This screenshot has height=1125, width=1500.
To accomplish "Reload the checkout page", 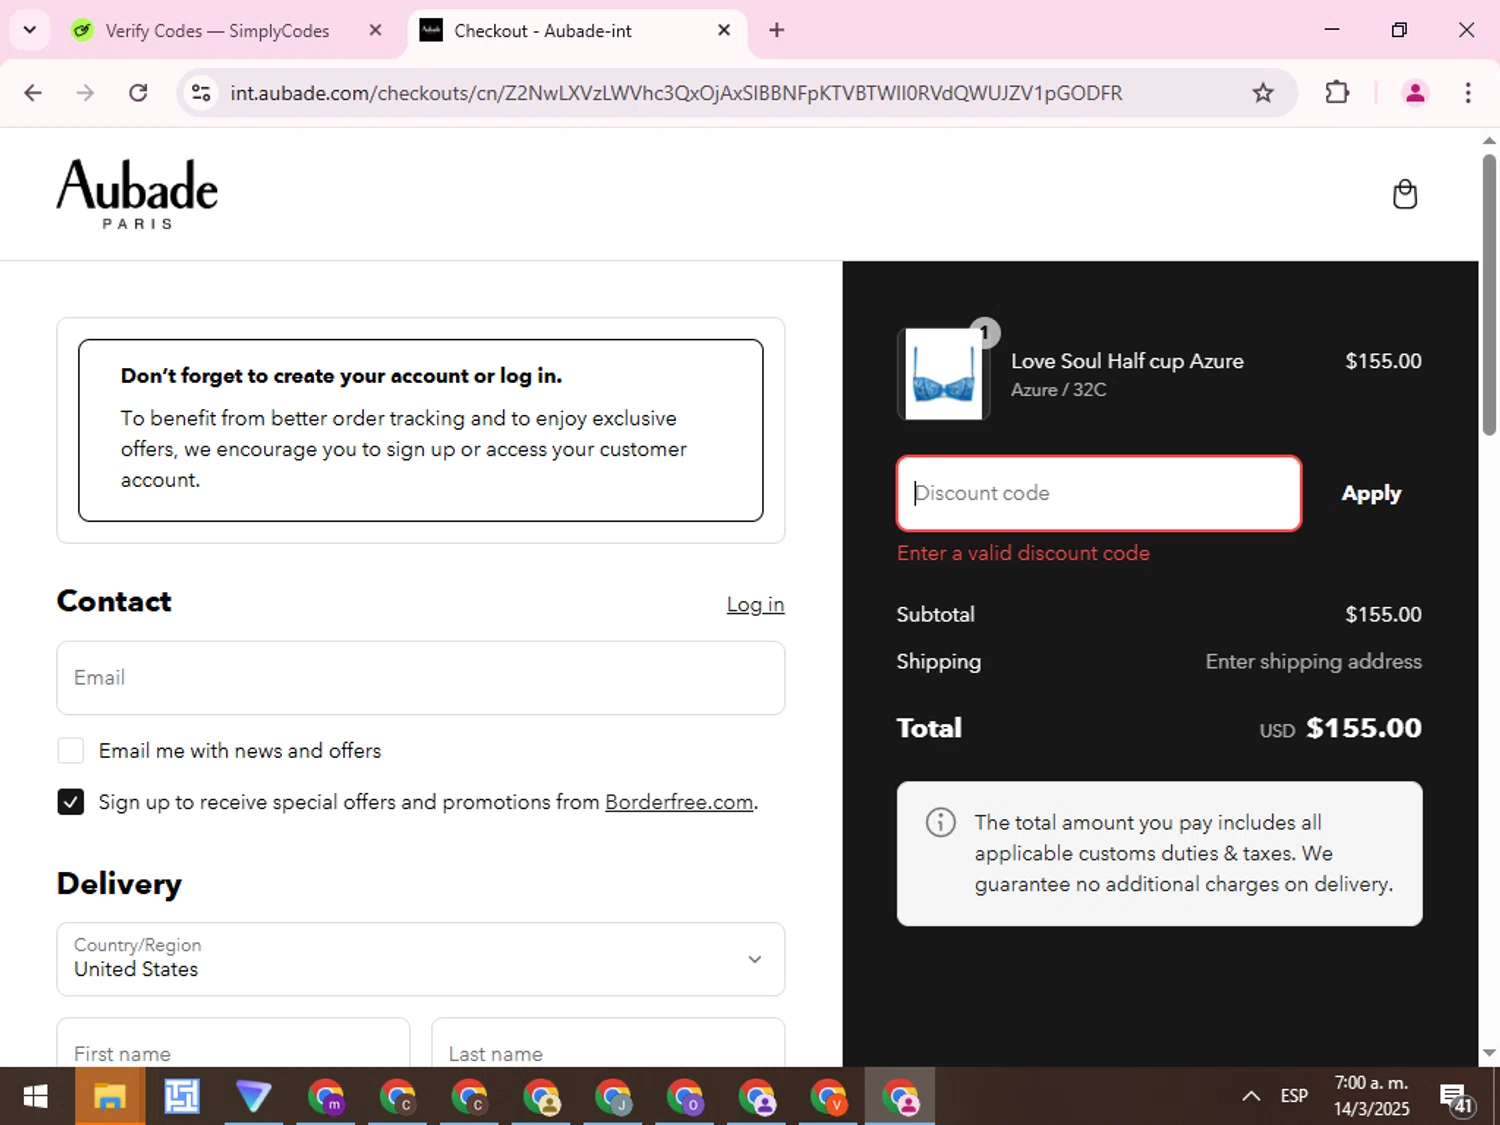I will click(x=138, y=93).
